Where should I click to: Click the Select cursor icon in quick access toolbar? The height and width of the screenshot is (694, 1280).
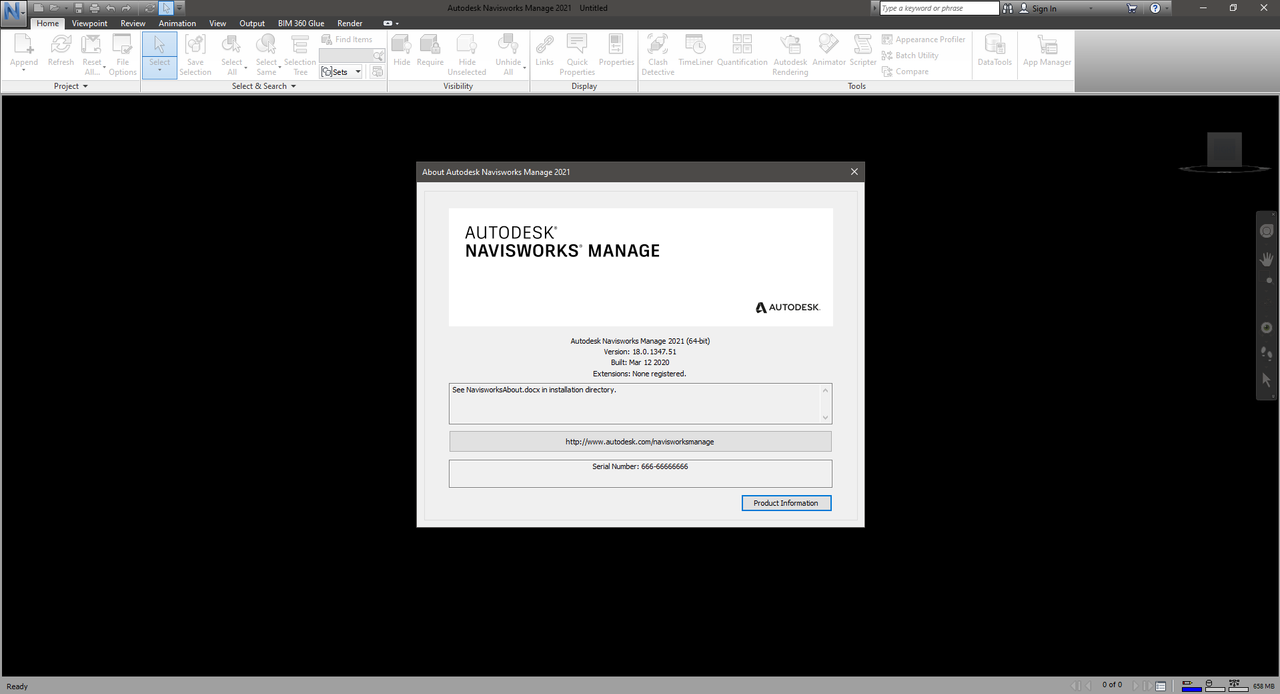click(x=166, y=8)
